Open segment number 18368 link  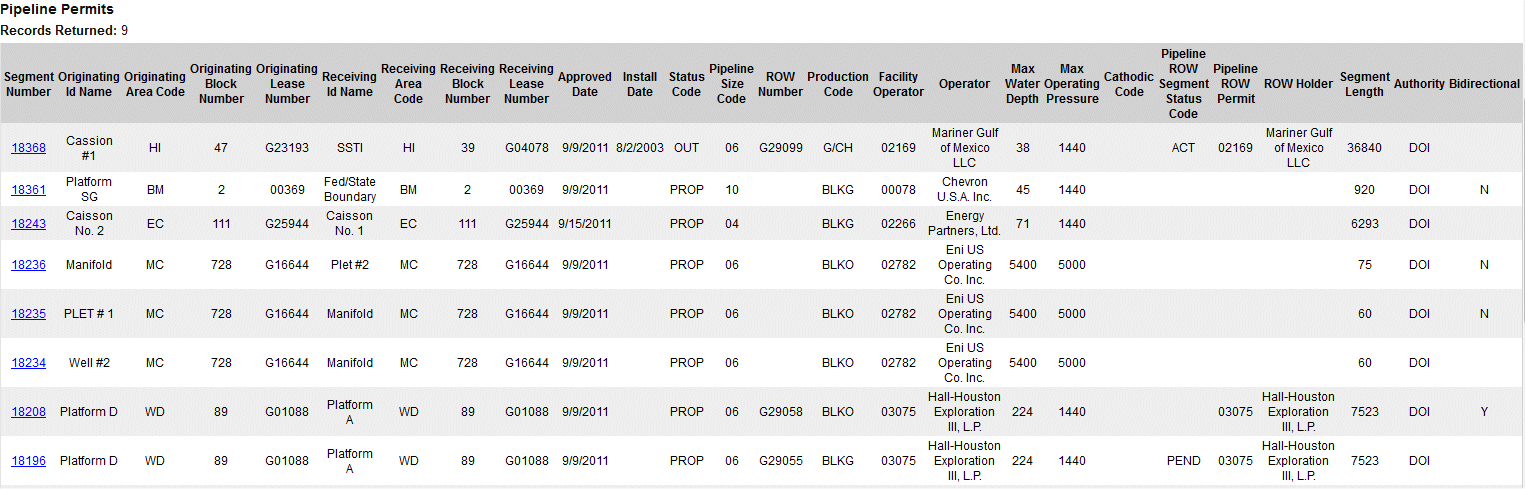point(28,148)
